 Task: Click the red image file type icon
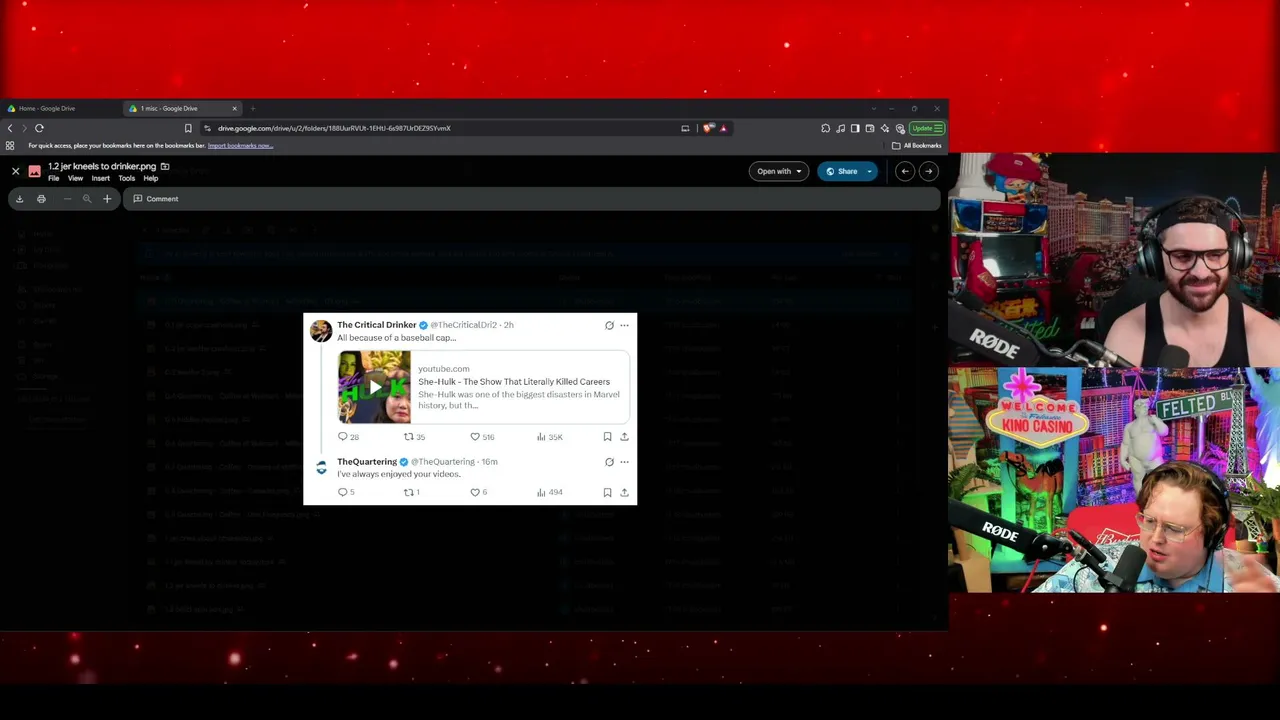pos(34,172)
